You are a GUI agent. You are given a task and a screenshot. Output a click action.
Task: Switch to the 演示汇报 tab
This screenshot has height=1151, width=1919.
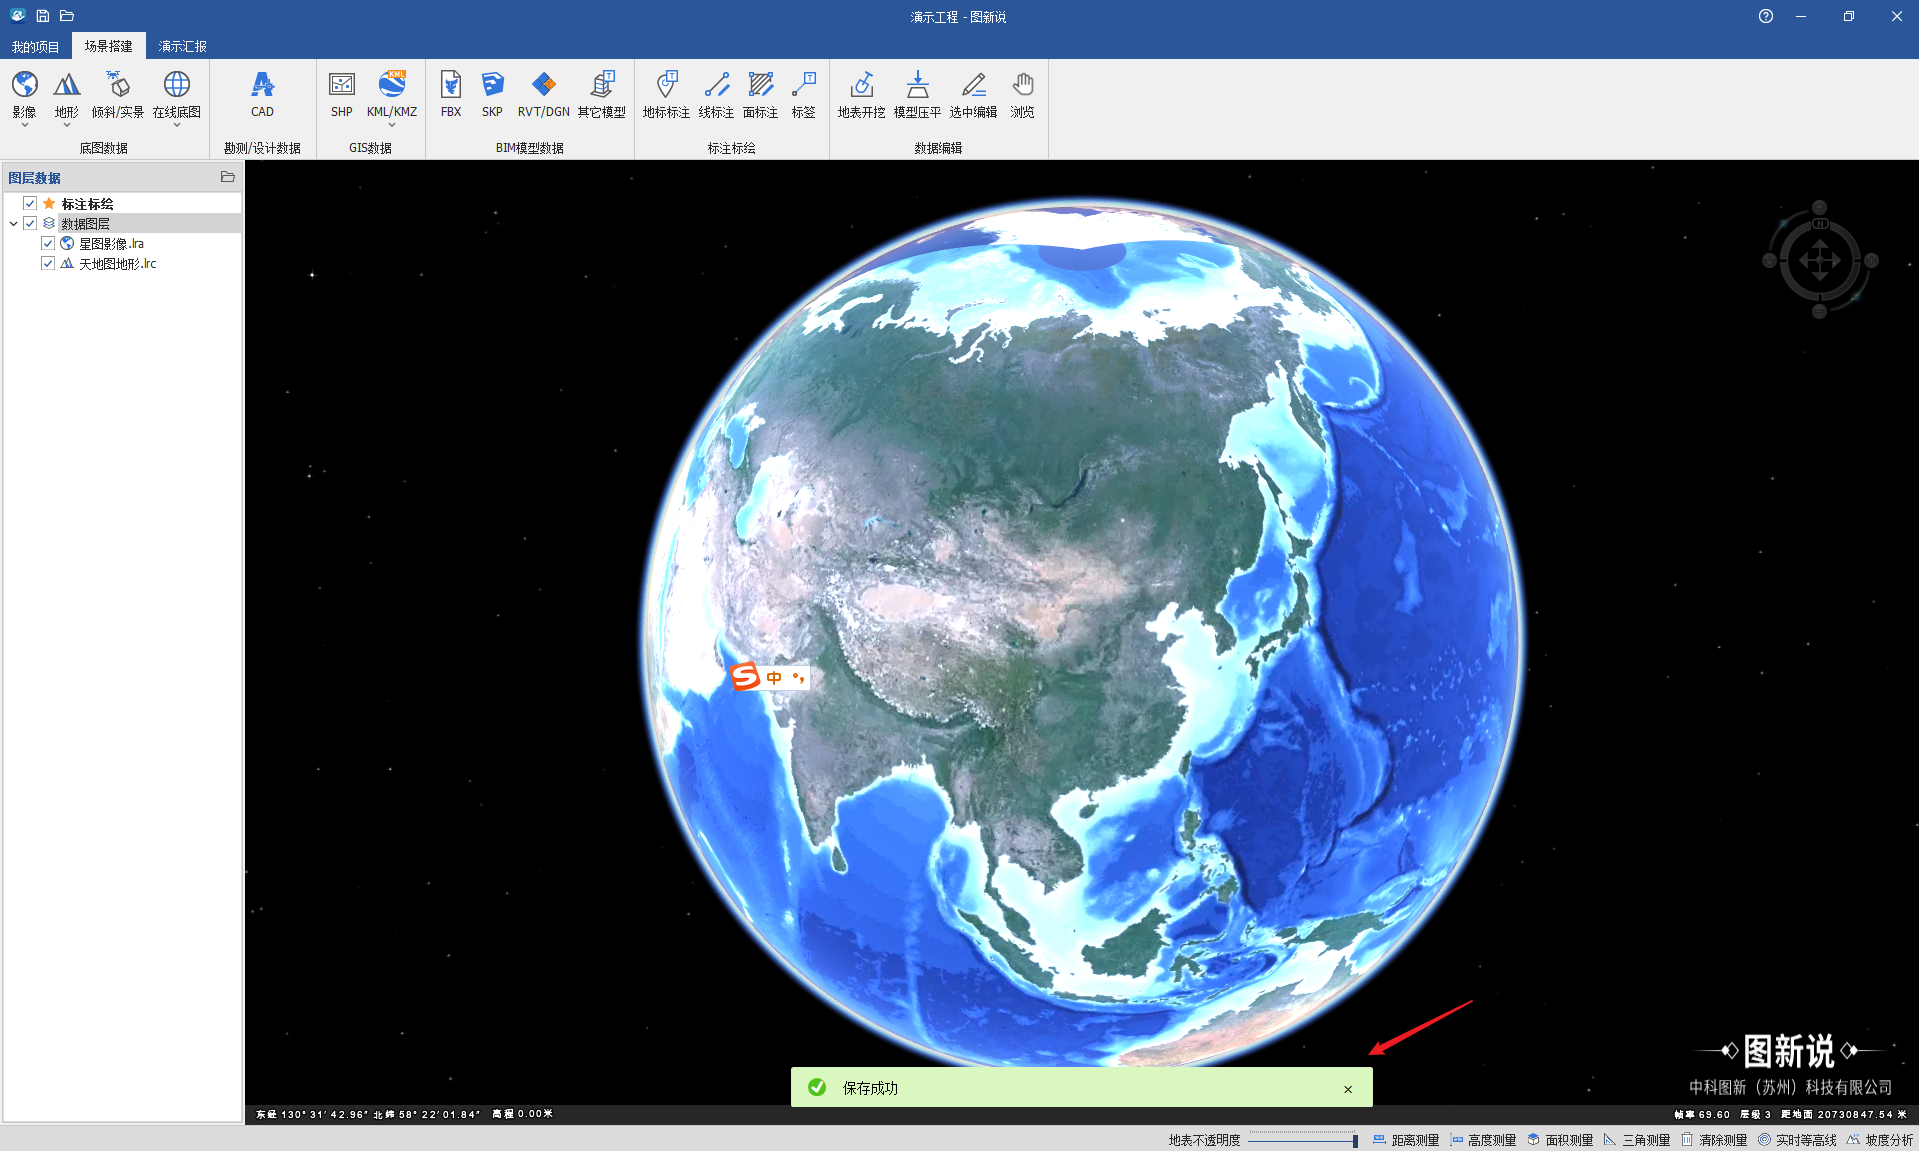point(182,46)
